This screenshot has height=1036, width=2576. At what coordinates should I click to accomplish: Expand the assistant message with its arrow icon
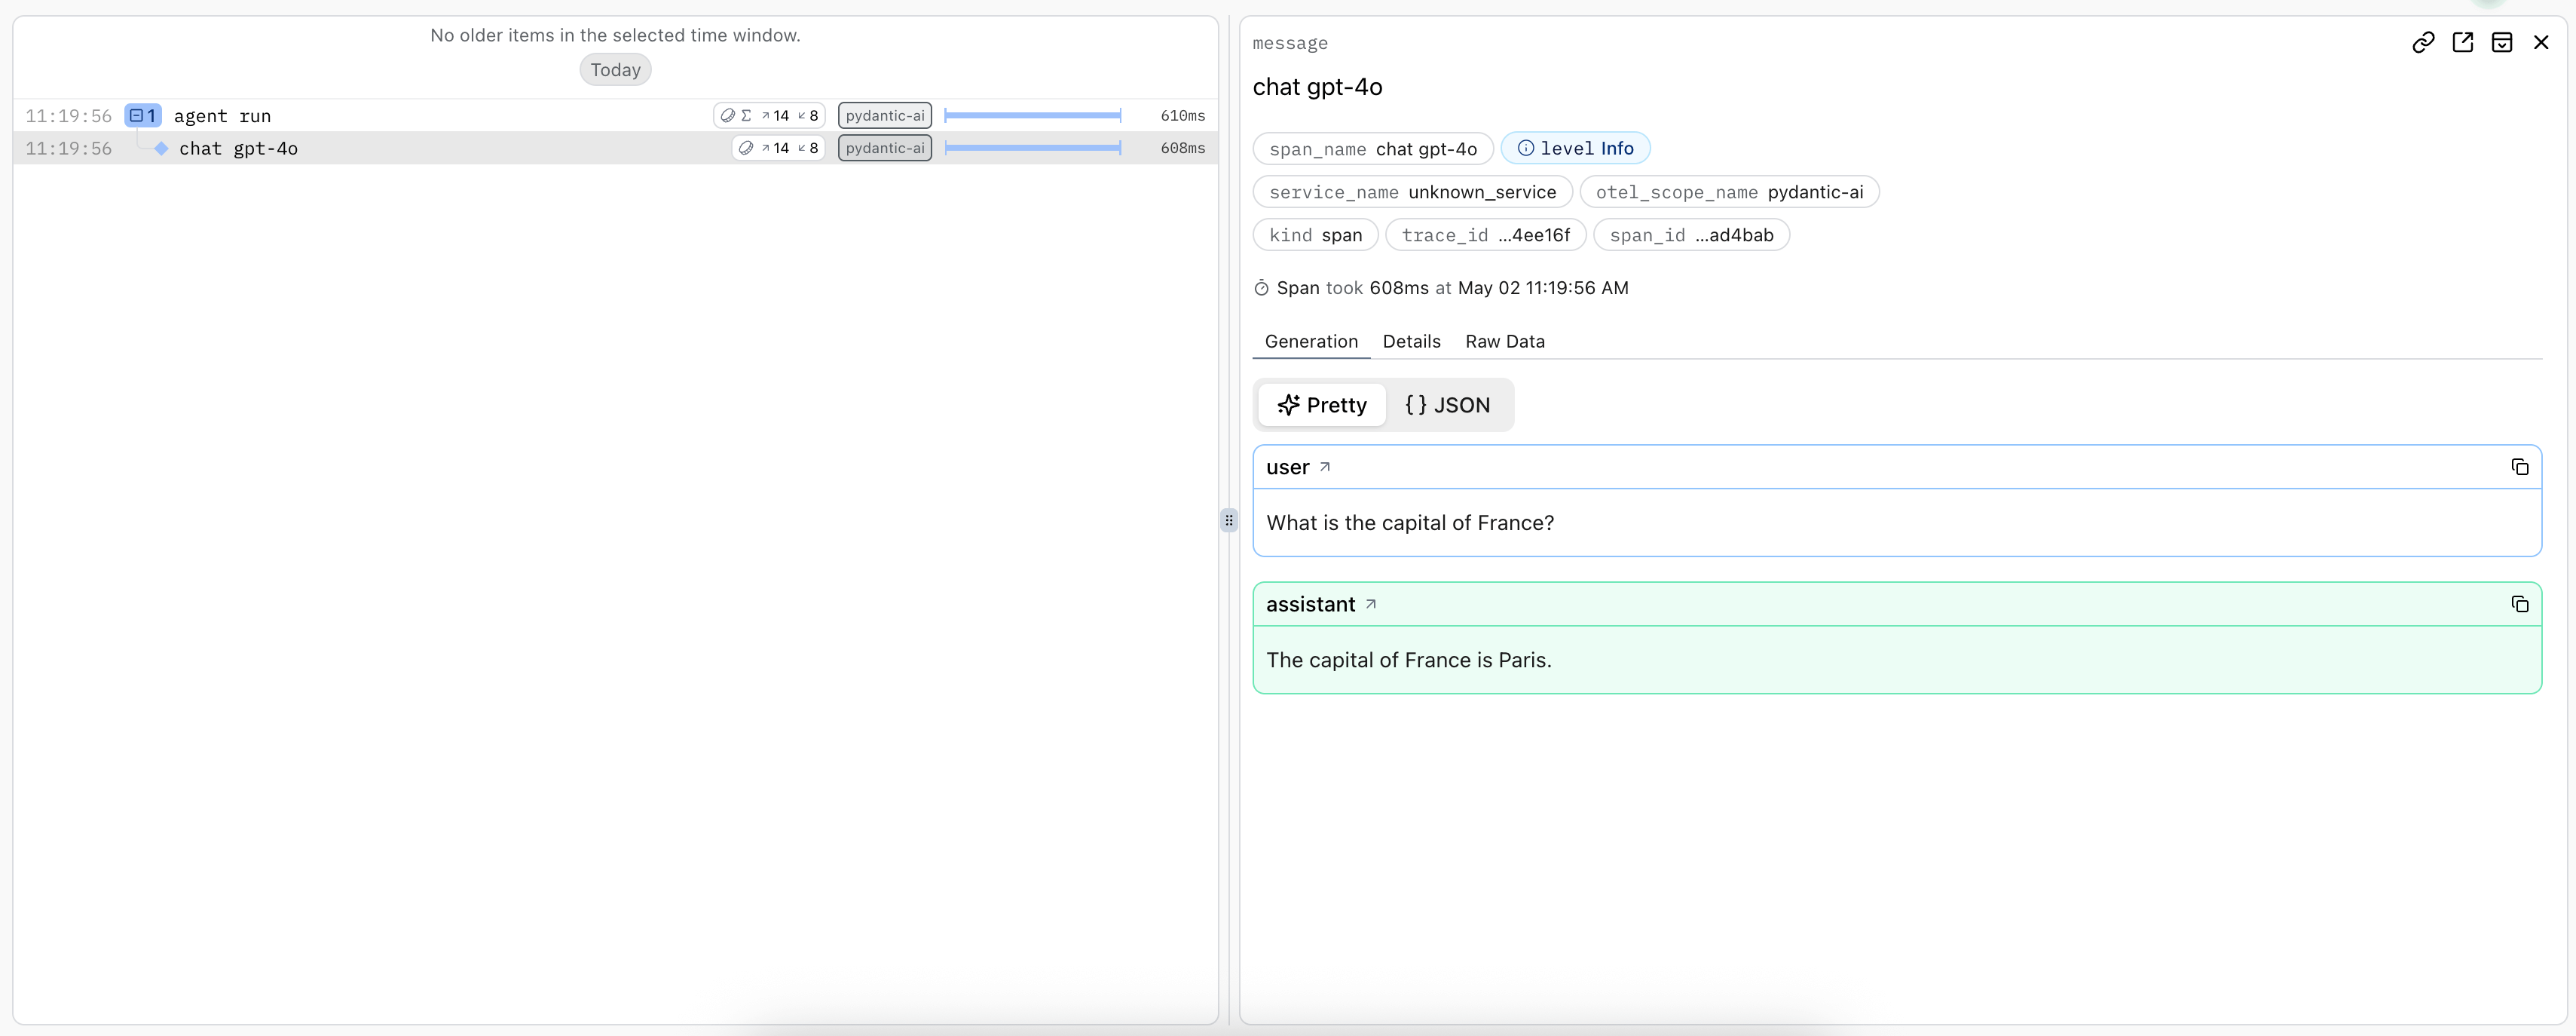(1371, 604)
